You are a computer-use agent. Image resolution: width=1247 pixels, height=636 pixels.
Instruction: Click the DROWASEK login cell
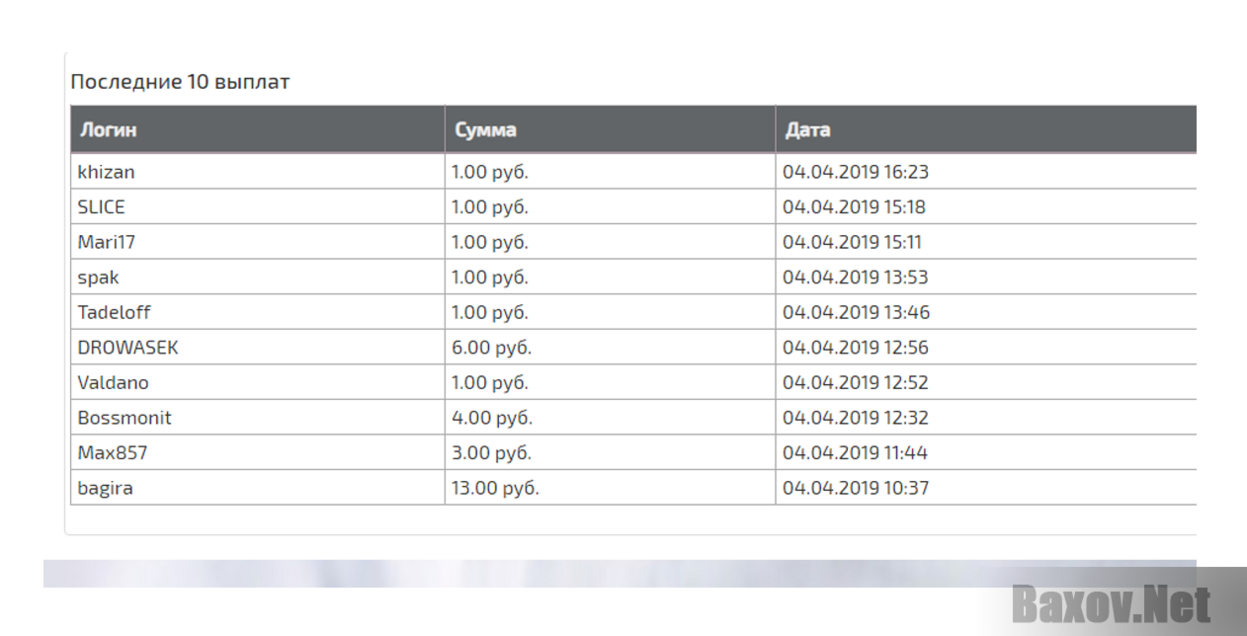pos(258,347)
